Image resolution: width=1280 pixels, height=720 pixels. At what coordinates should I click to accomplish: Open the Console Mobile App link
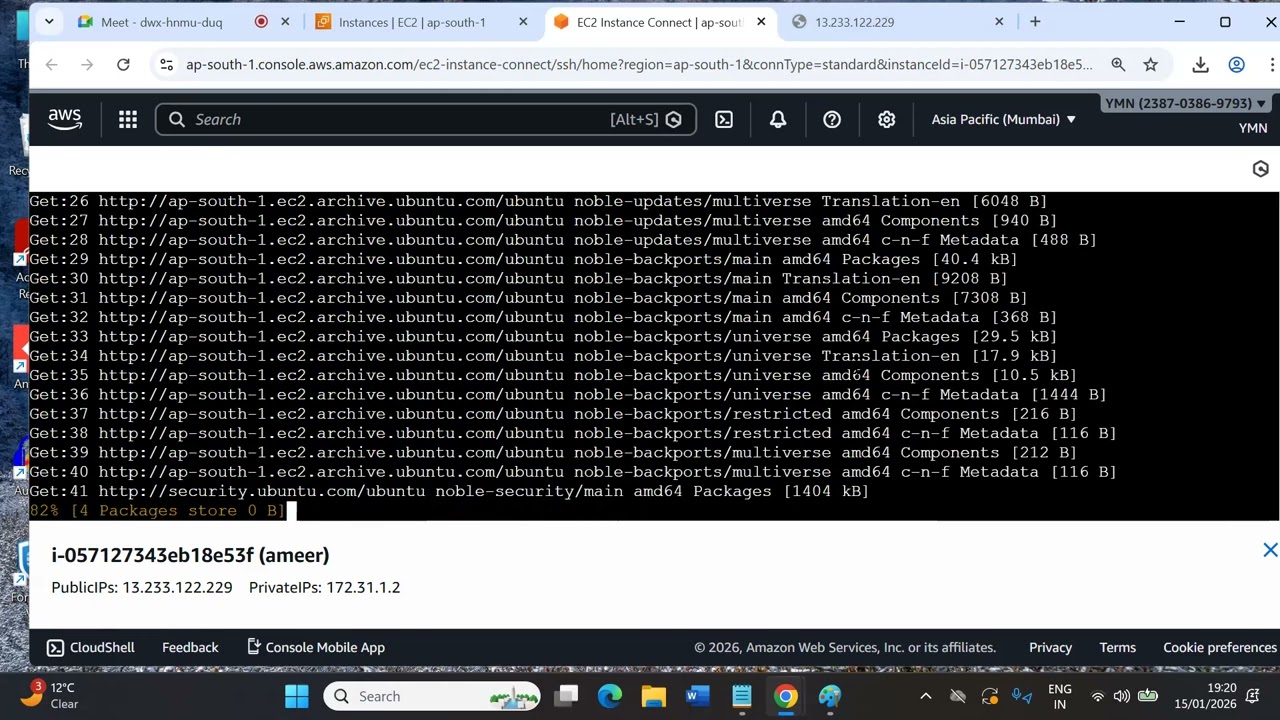point(315,647)
